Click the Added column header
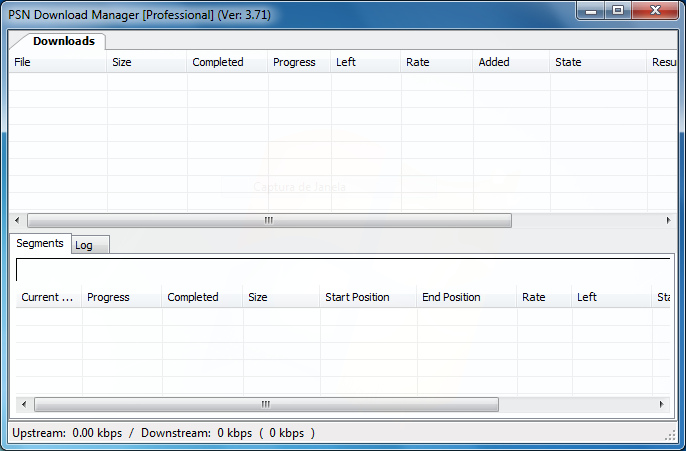 (511, 62)
